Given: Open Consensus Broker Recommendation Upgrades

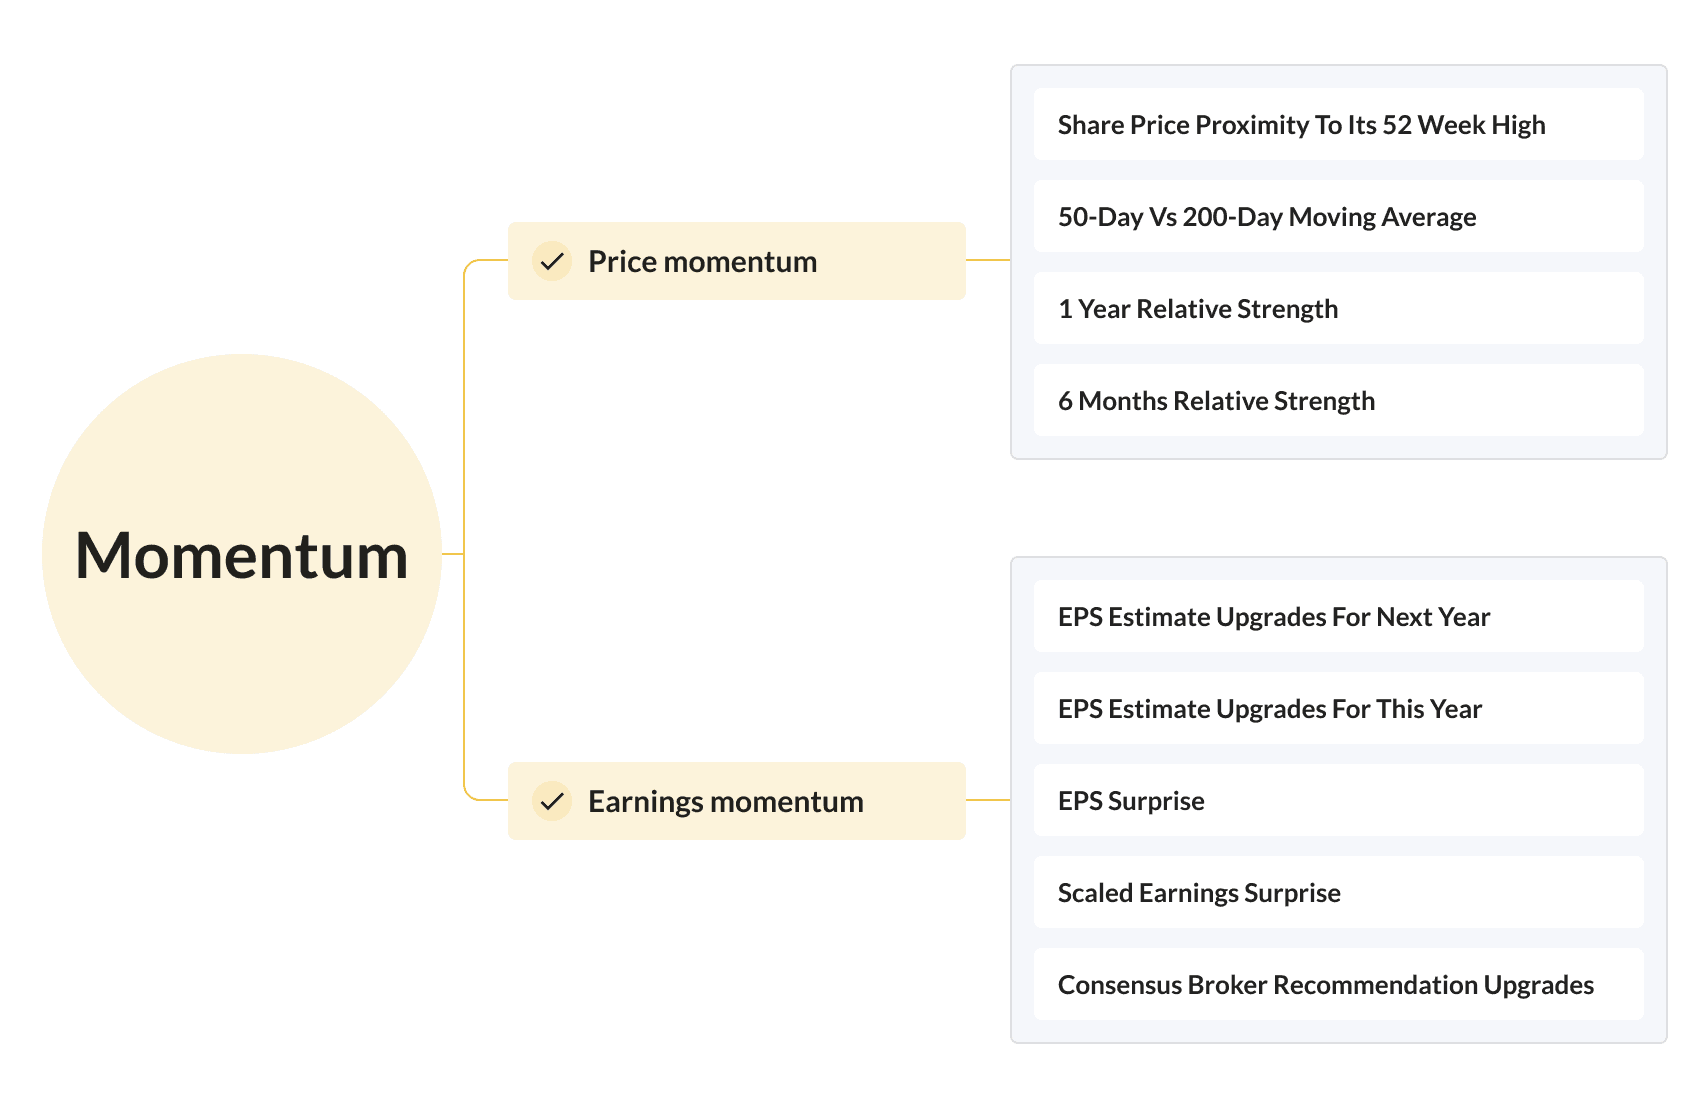Looking at the screenshot, I should (x=1339, y=984).
